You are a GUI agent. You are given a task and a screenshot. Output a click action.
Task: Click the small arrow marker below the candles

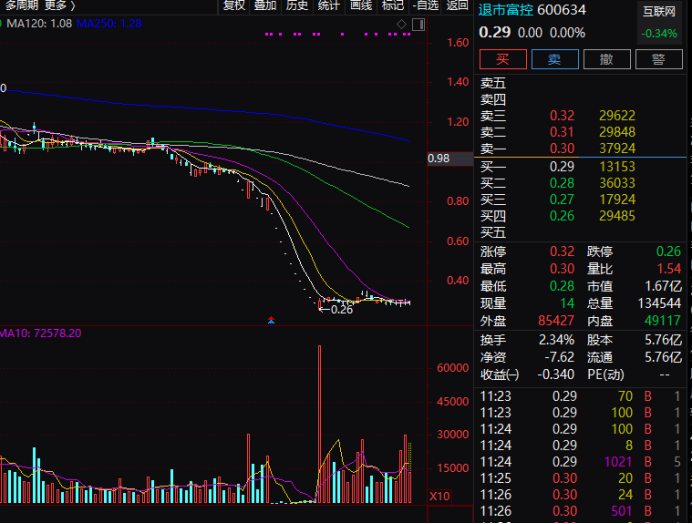[x=272, y=320]
